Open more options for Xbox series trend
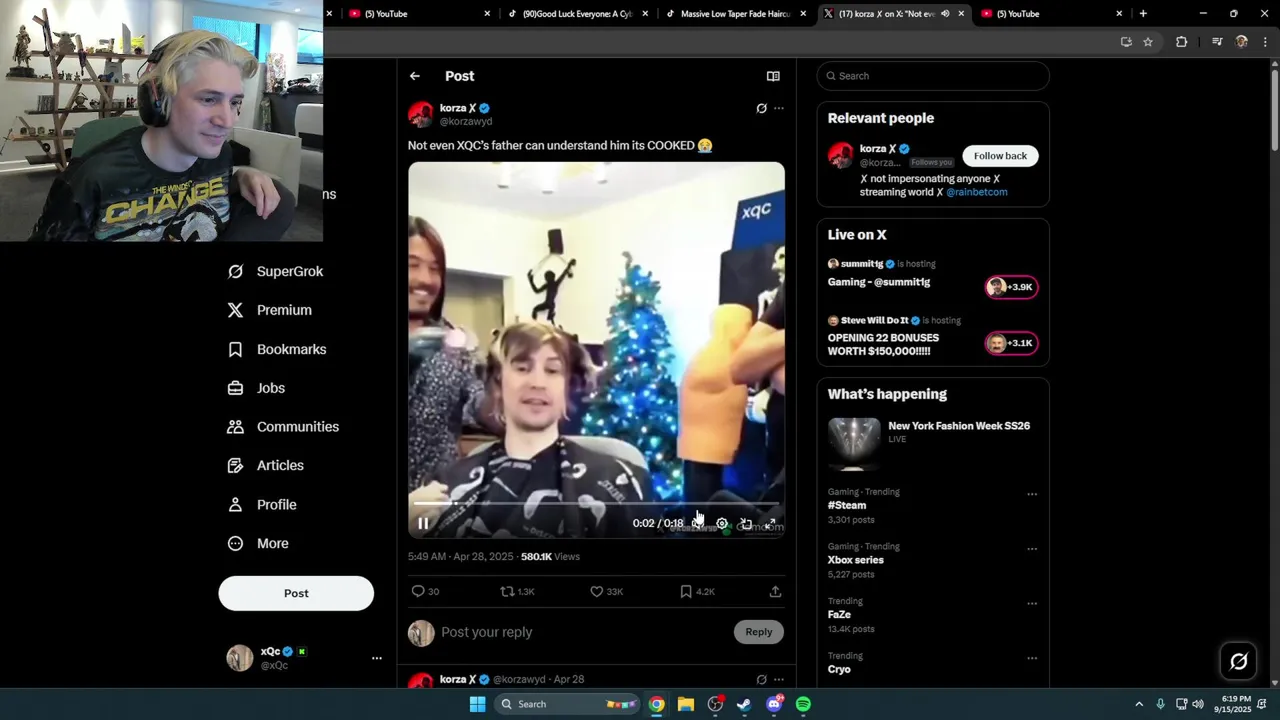 tap(1032, 549)
